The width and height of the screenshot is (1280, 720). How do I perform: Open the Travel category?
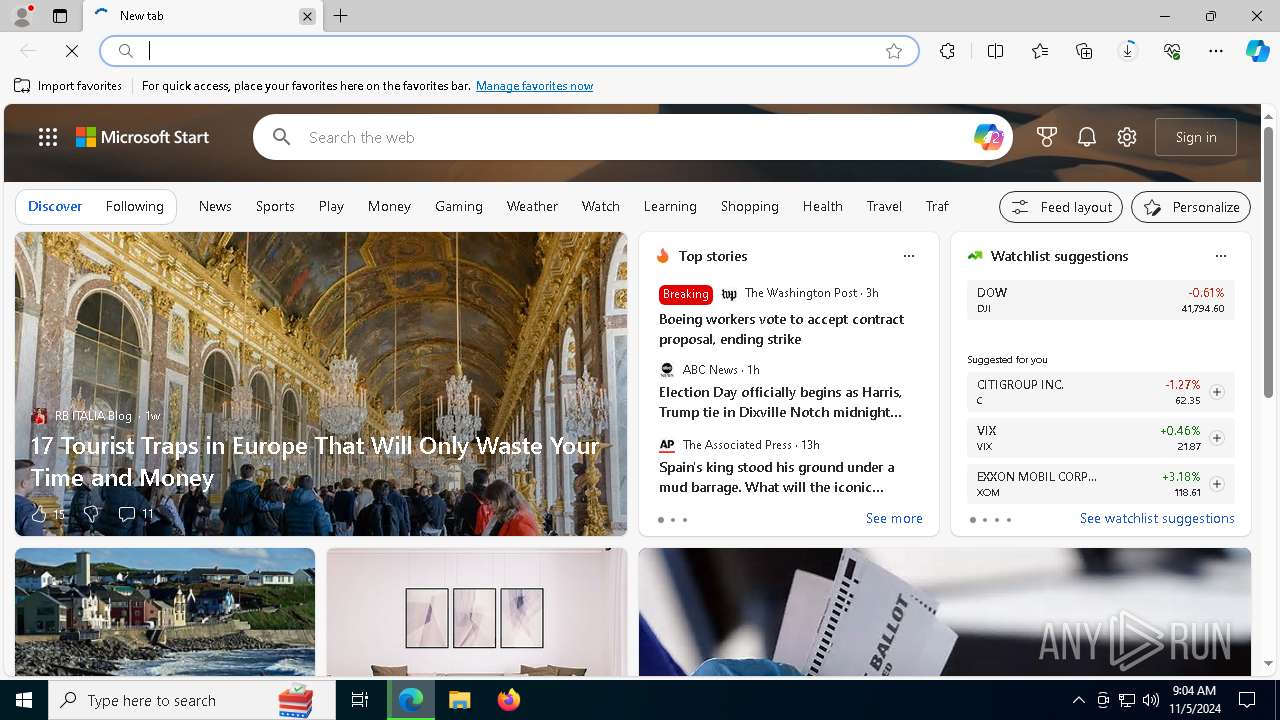[x=884, y=206]
